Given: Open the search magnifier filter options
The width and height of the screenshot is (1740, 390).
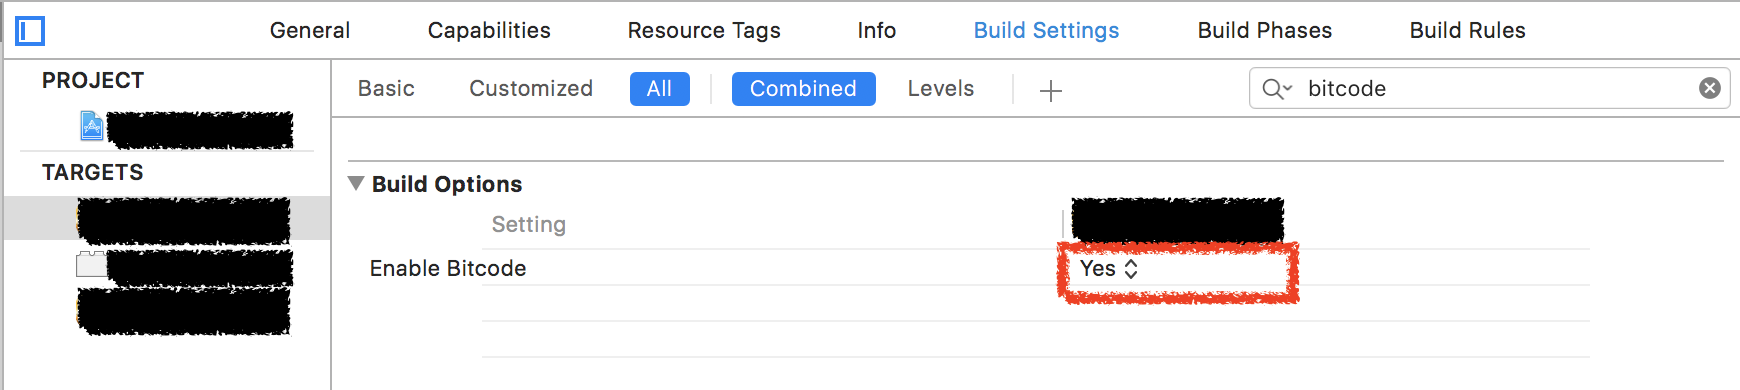Looking at the screenshot, I should (1277, 89).
